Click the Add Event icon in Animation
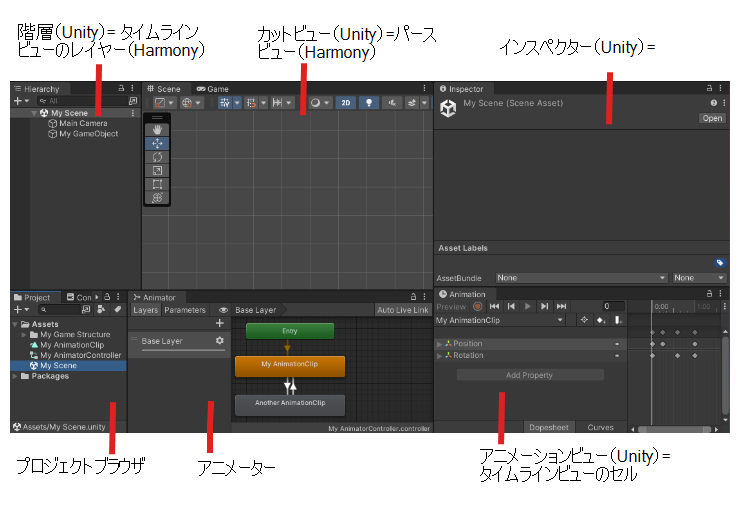 [x=618, y=320]
